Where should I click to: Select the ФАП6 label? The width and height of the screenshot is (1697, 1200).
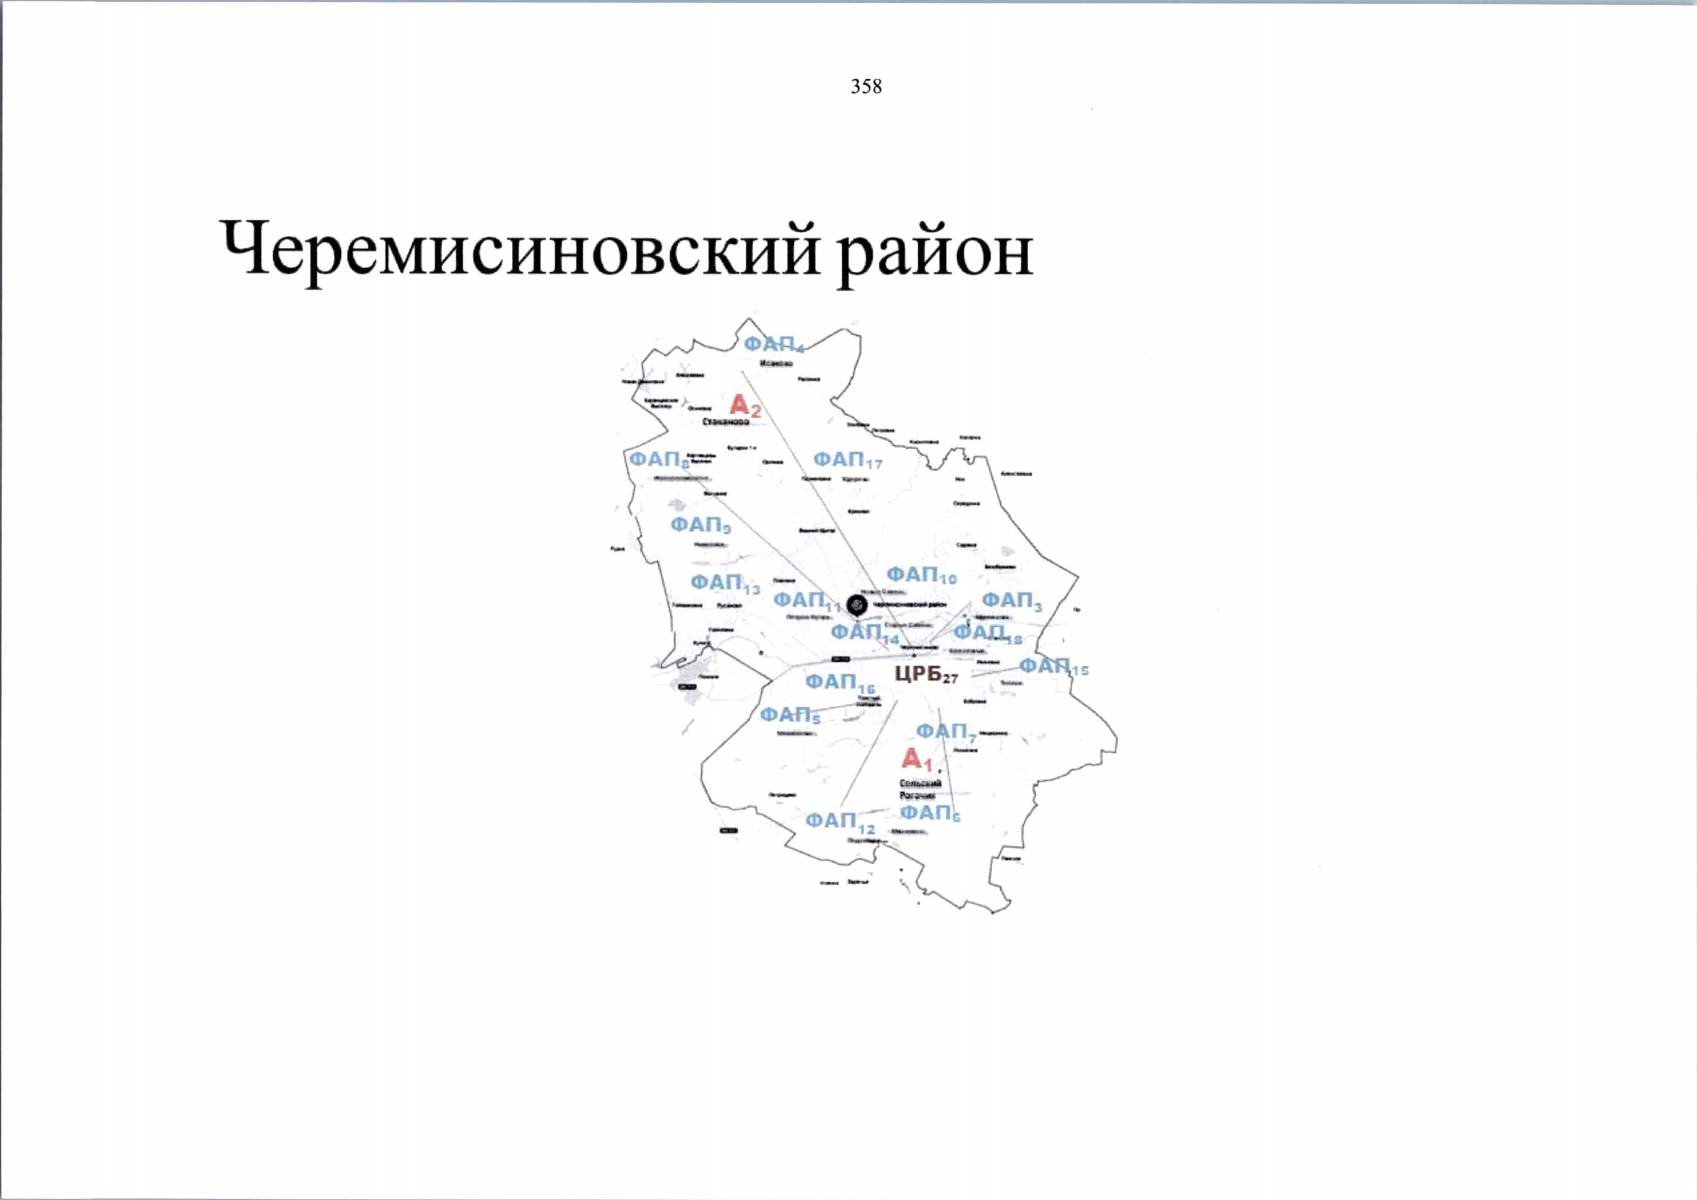click(930, 814)
